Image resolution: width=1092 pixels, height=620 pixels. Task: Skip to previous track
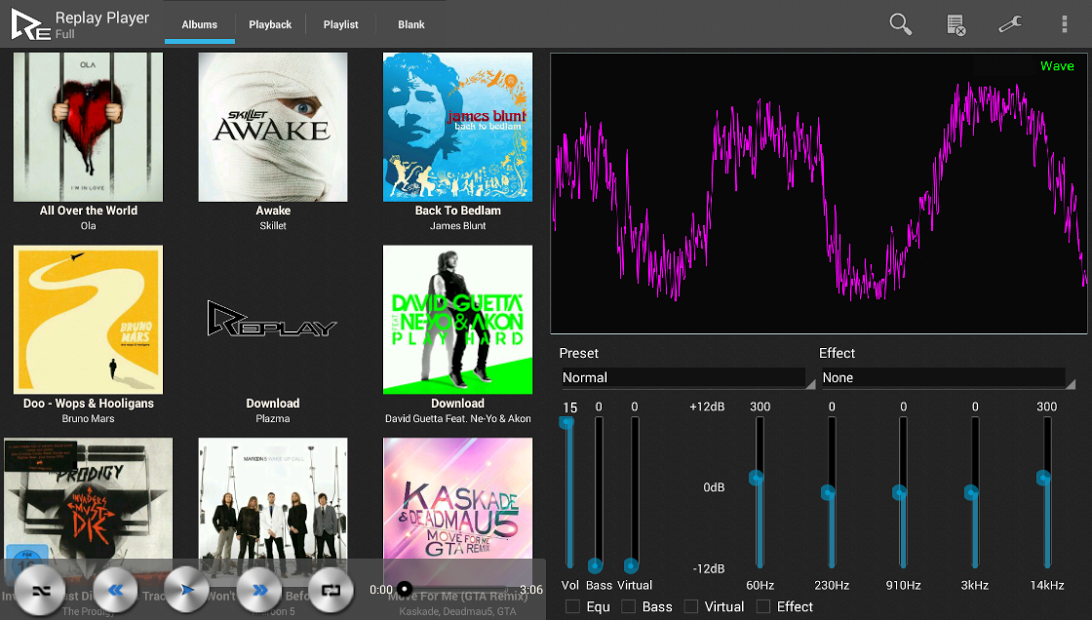[116, 591]
